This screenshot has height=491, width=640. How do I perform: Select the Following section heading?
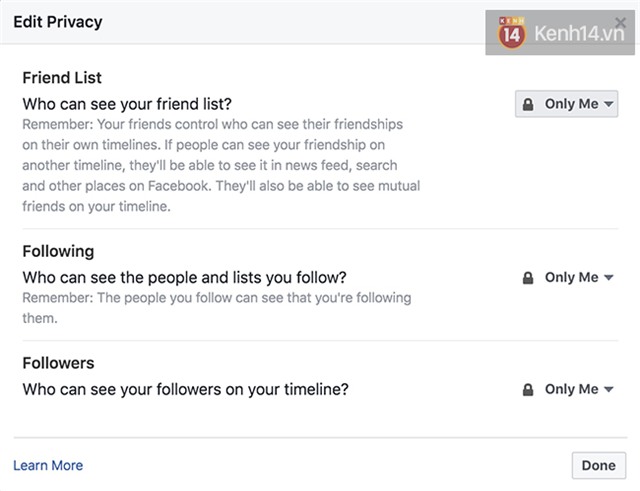[x=58, y=252]
